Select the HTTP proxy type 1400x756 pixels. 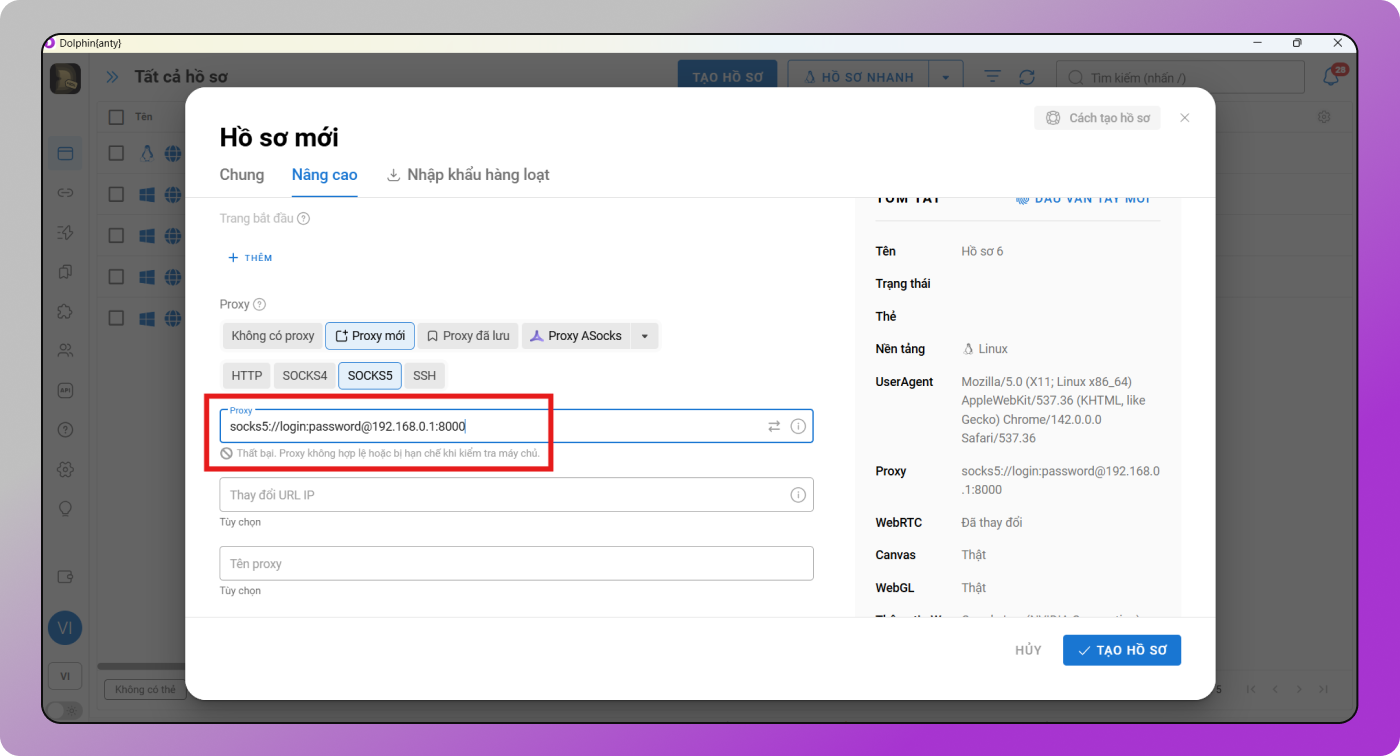pos(246,376)
